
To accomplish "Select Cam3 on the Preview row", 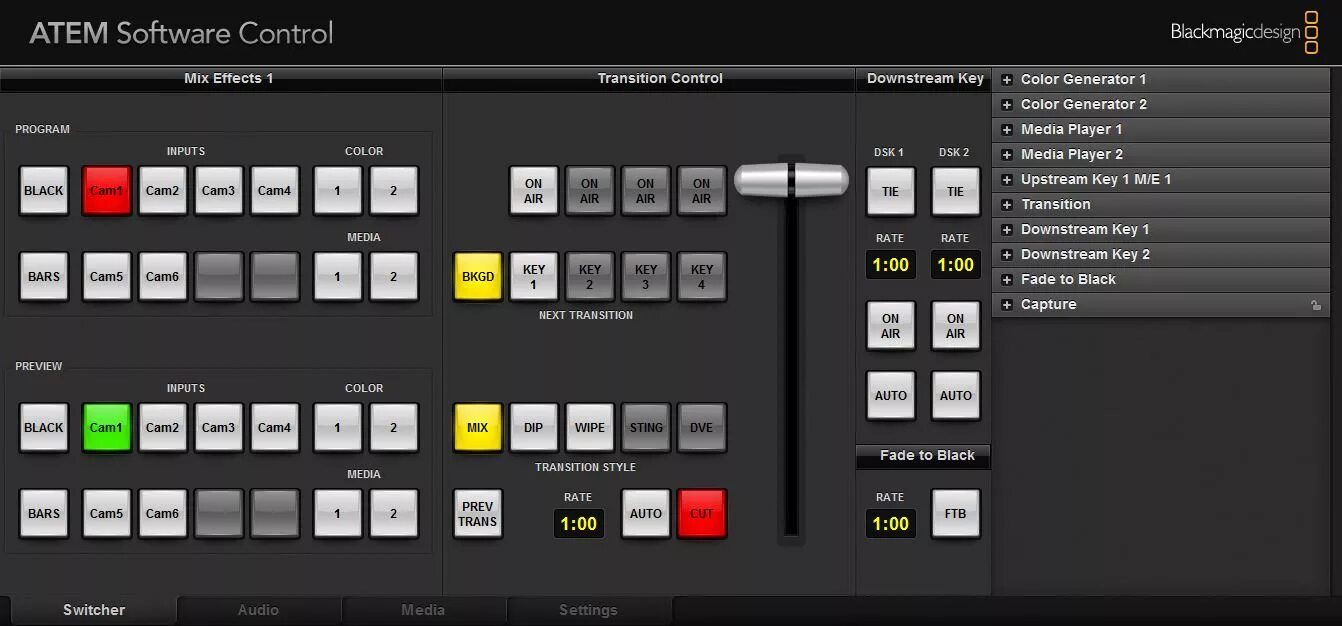I will coord(218,427).
